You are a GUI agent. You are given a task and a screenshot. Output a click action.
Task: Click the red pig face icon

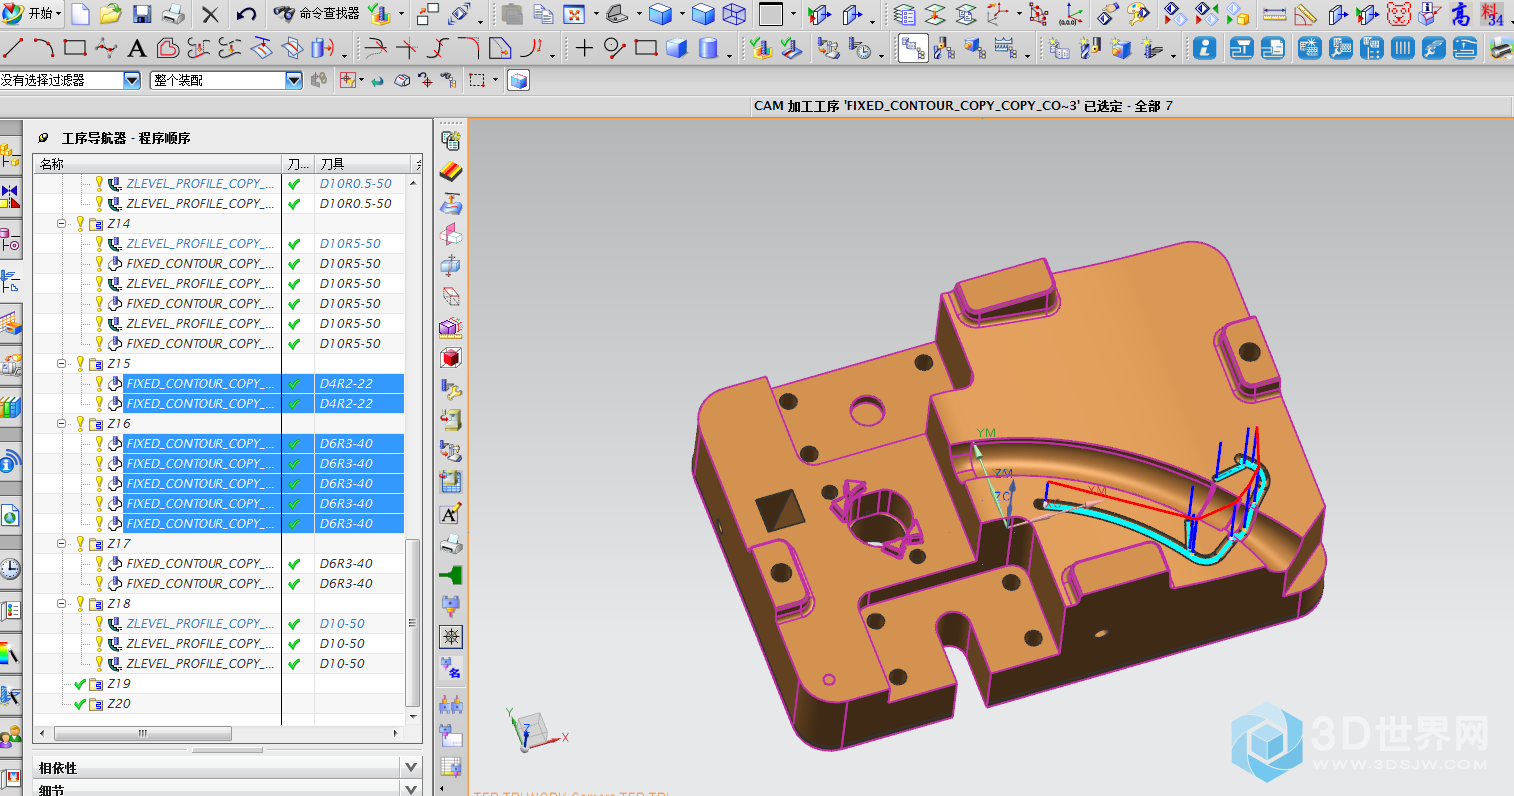tap(1399, 14)
